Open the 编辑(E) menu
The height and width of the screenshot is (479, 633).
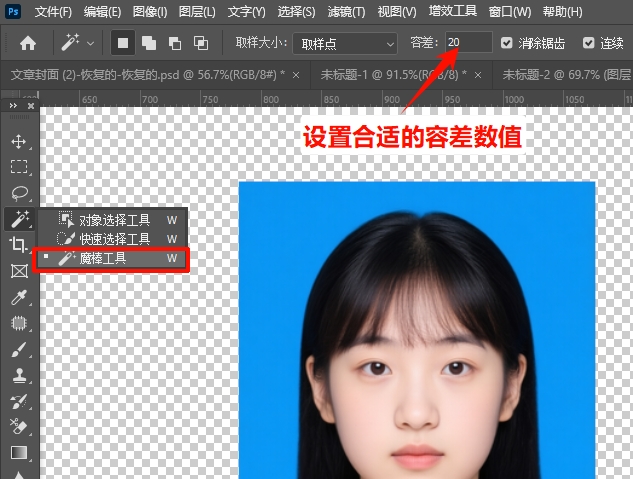tap(102, 12)
